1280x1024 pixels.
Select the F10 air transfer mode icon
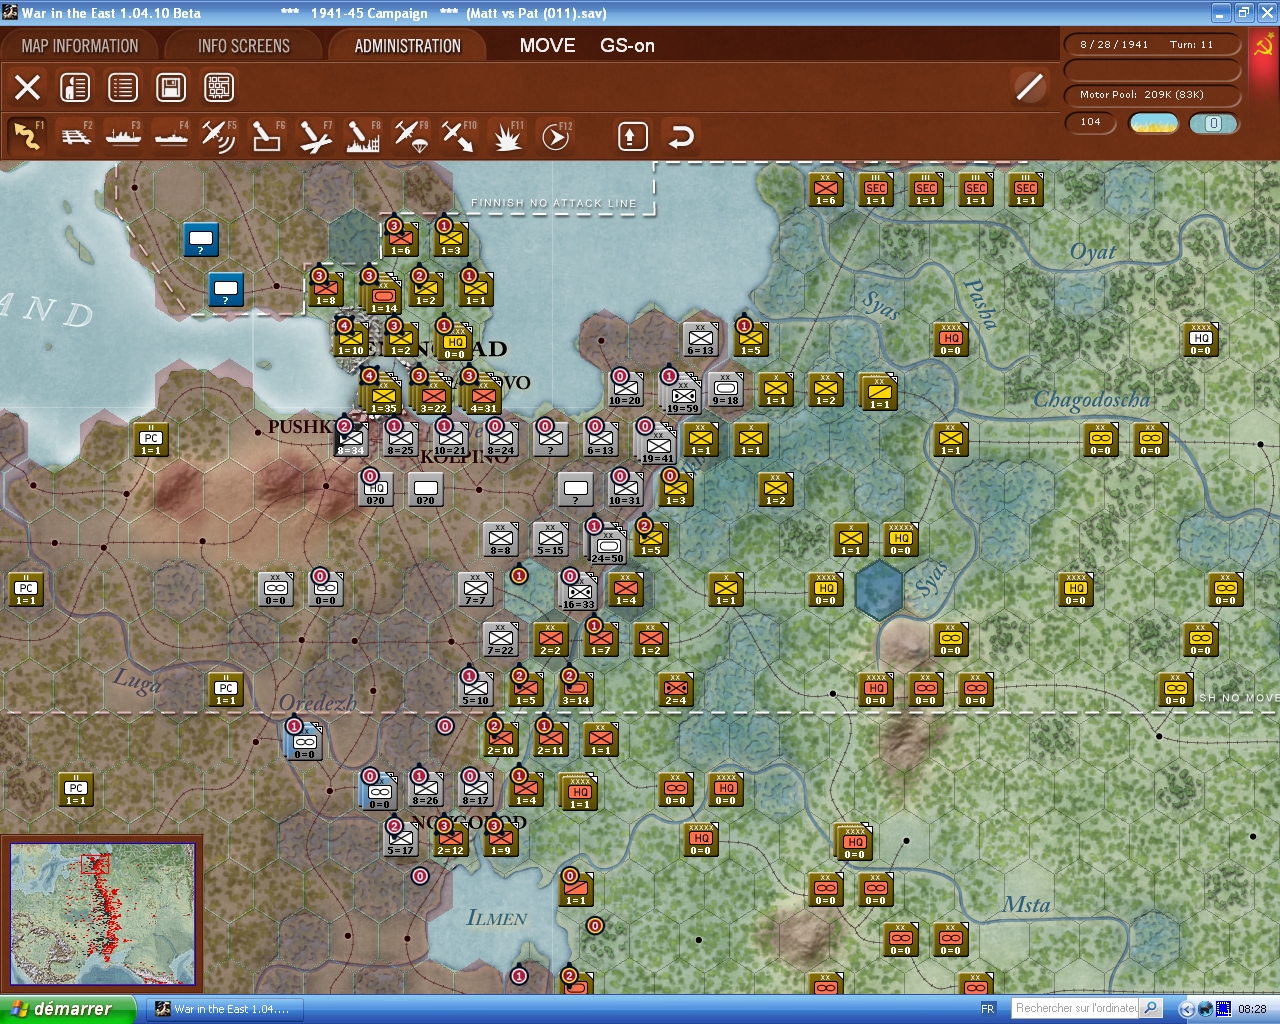tap(459, 136)
